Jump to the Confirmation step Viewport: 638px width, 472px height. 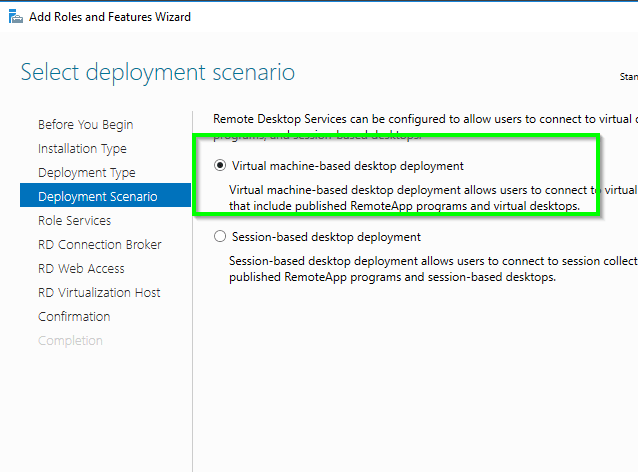tap(73, 317)
